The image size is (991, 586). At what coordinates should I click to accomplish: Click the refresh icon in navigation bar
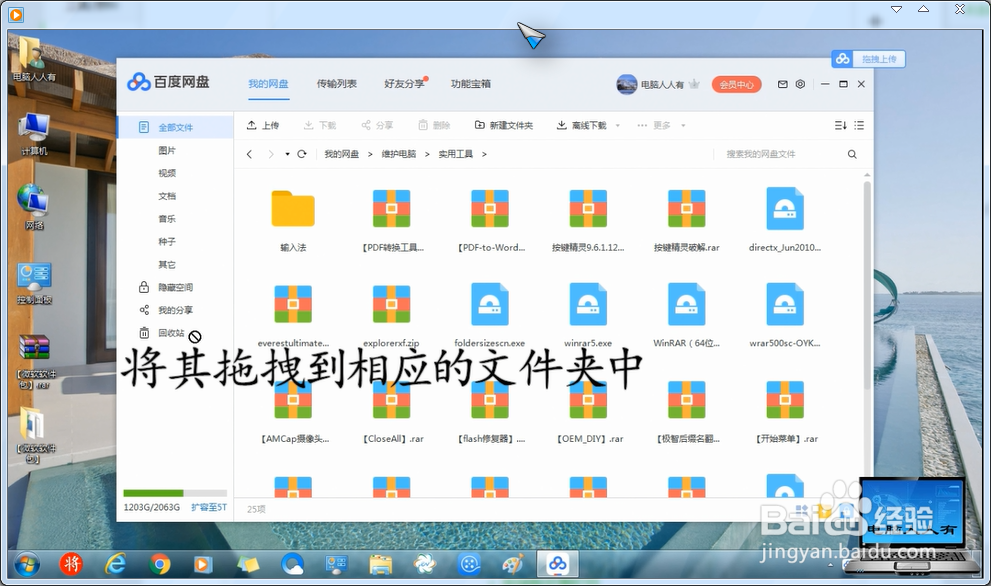302,154
